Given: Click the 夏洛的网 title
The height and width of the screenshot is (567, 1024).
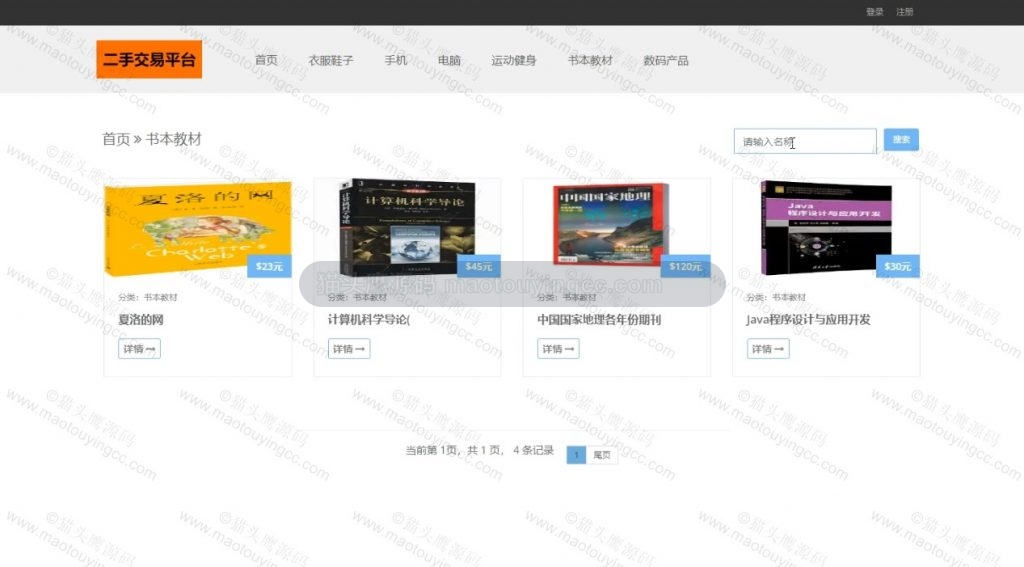Looking at the screenshot, I should 140,319.
